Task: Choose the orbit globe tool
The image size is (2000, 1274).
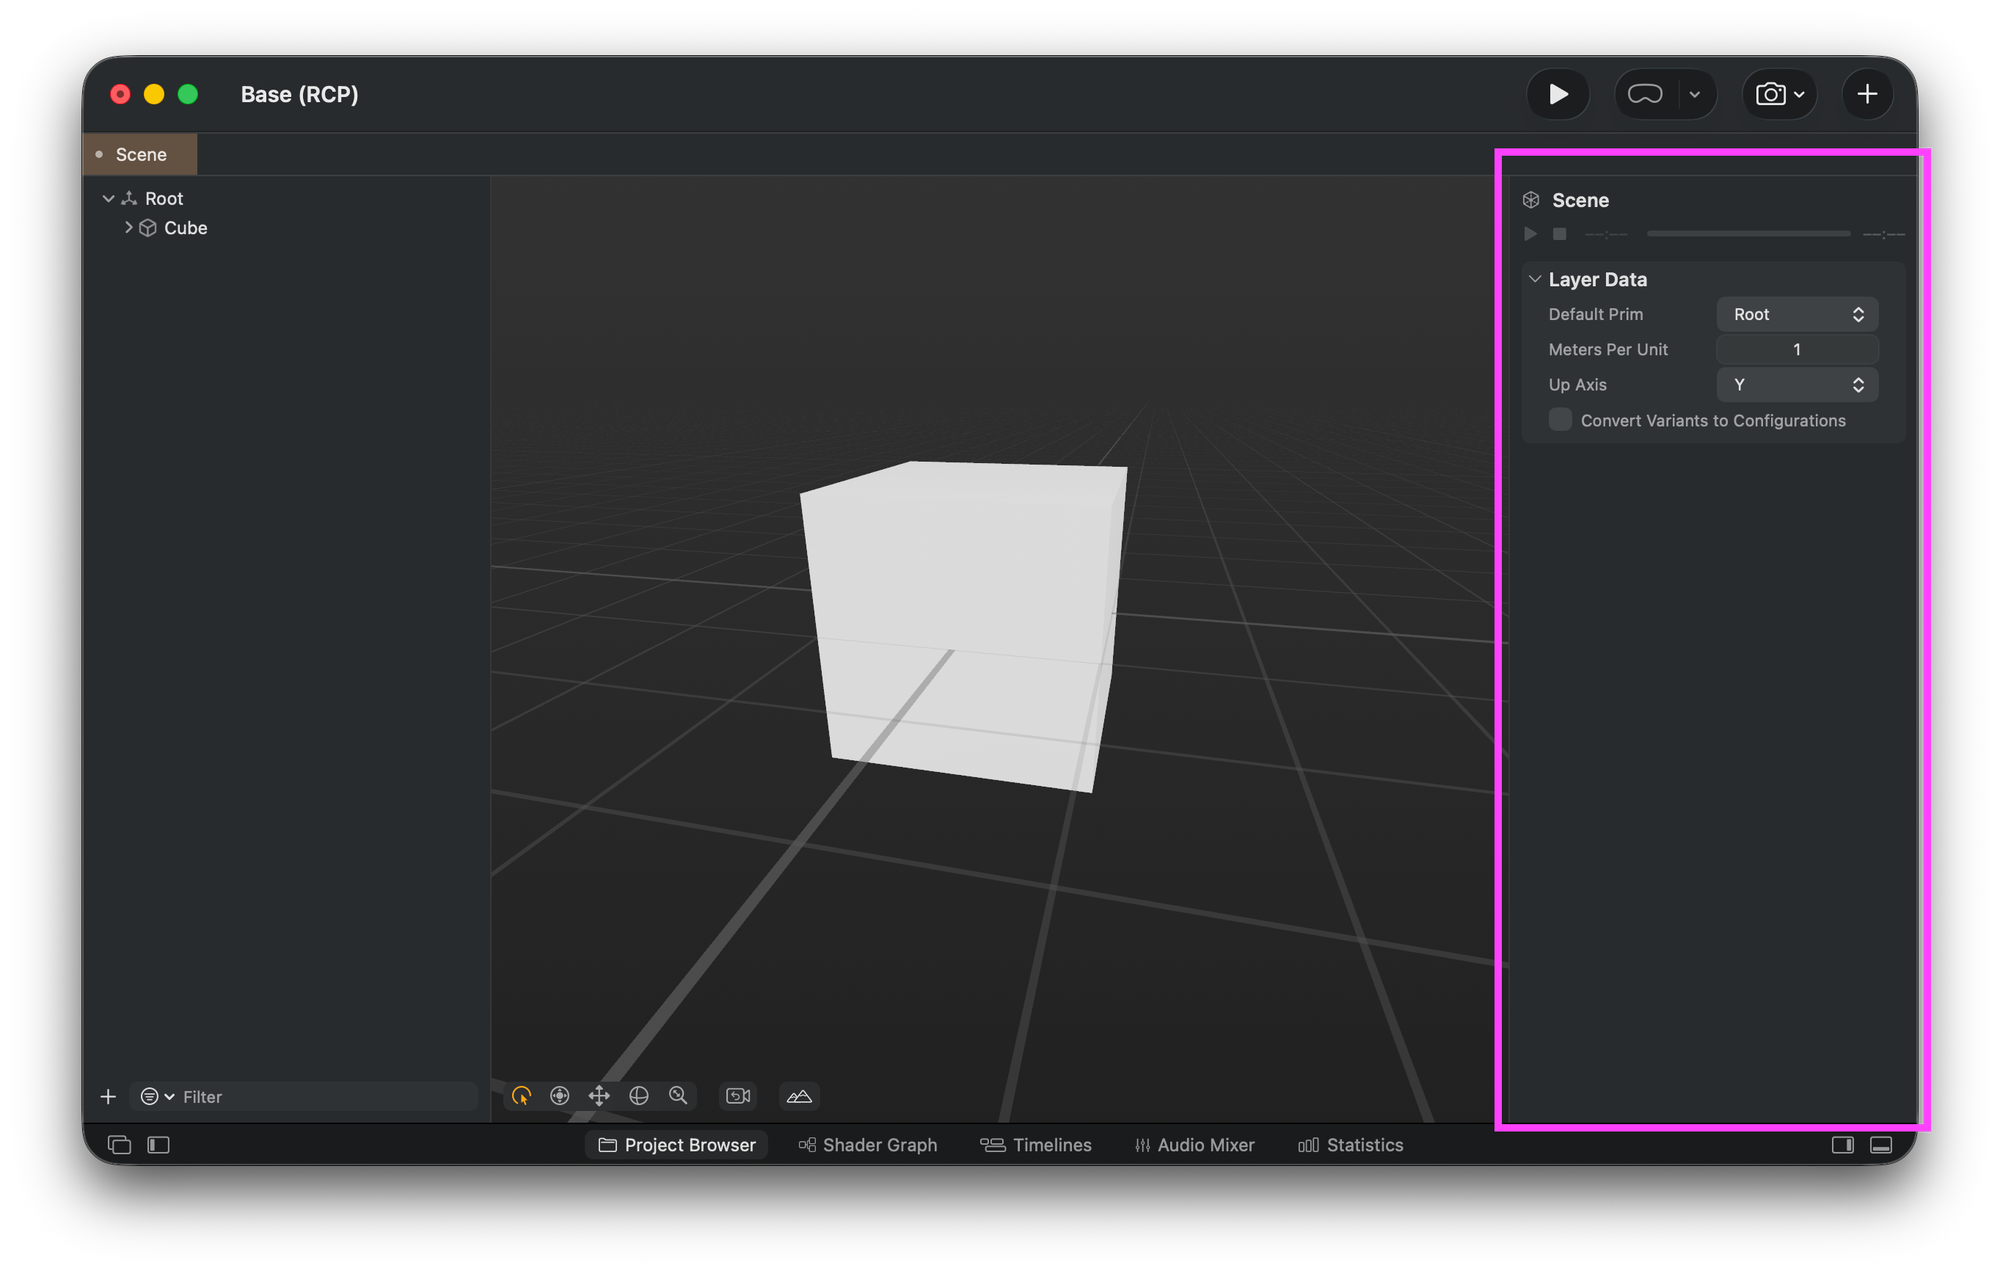Action: 639,1096
